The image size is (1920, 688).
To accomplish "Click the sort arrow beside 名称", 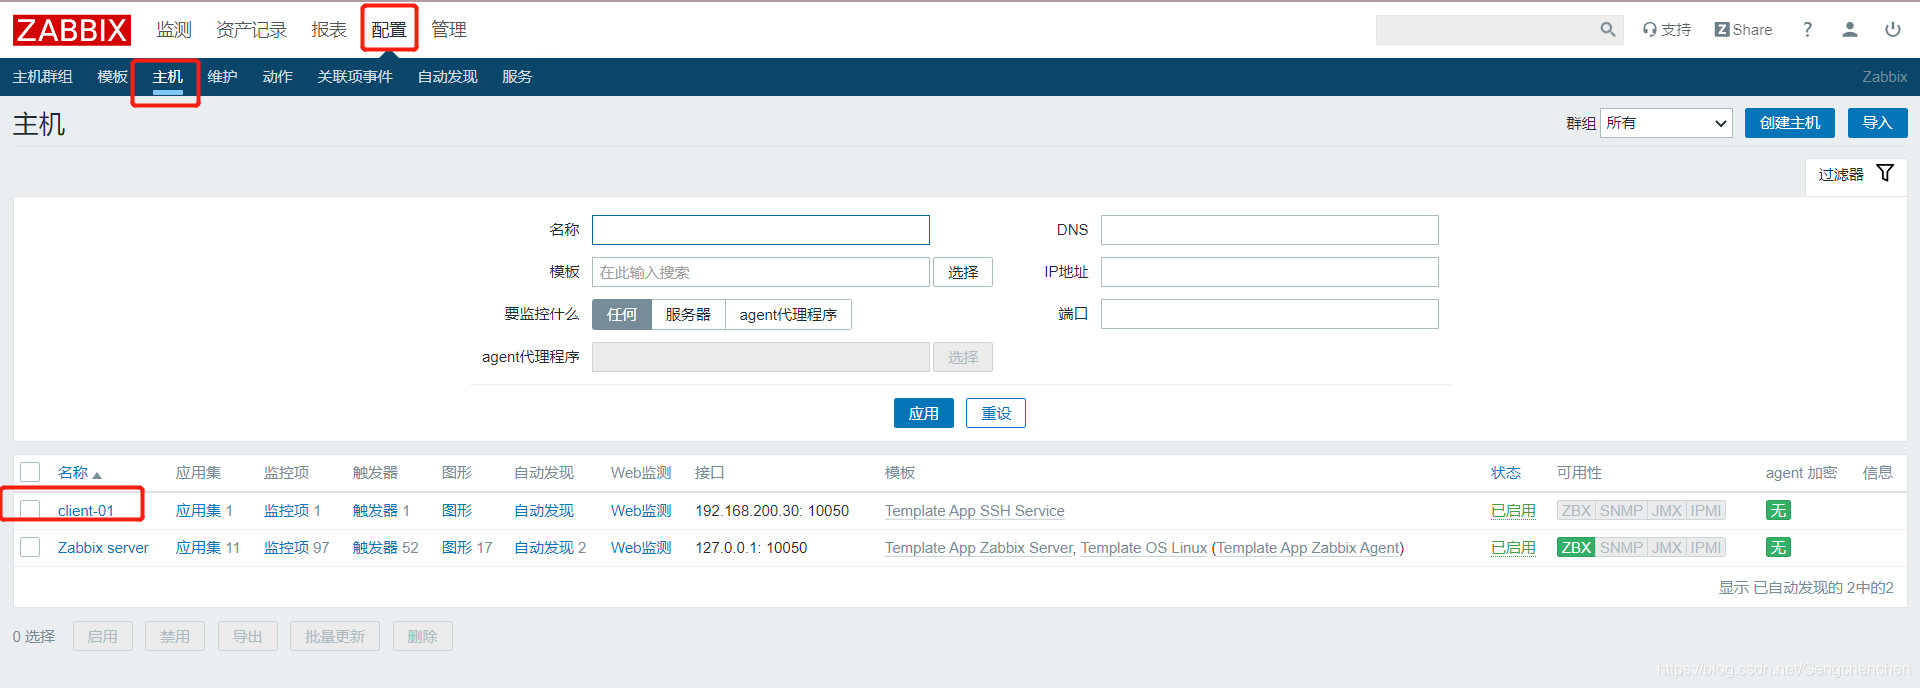I will (97, 475).
